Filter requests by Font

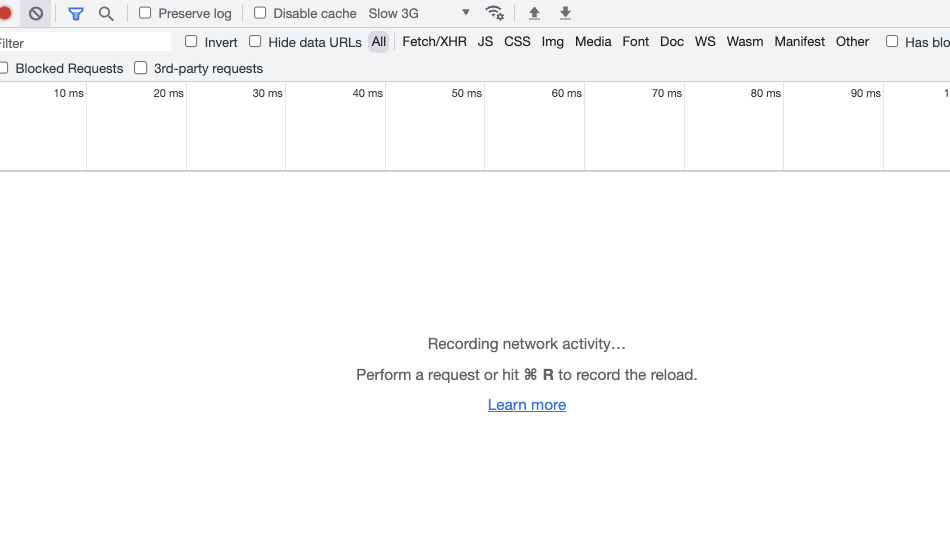(x=636, y=42)
